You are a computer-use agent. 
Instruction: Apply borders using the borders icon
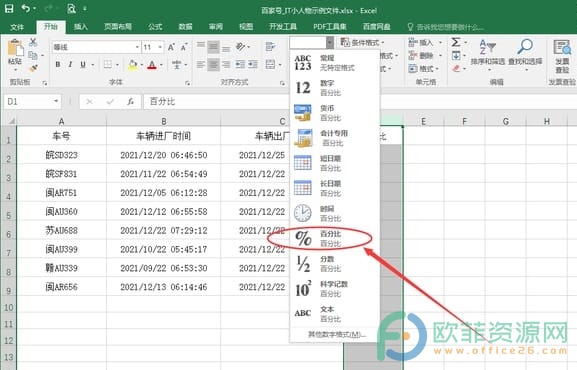coord(107,64)
